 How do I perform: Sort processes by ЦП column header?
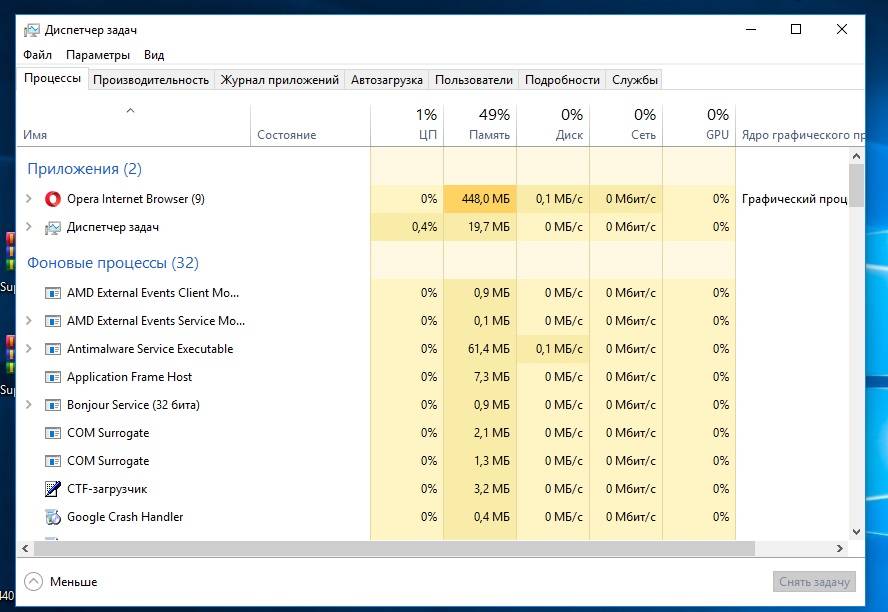tap(406, 124)
